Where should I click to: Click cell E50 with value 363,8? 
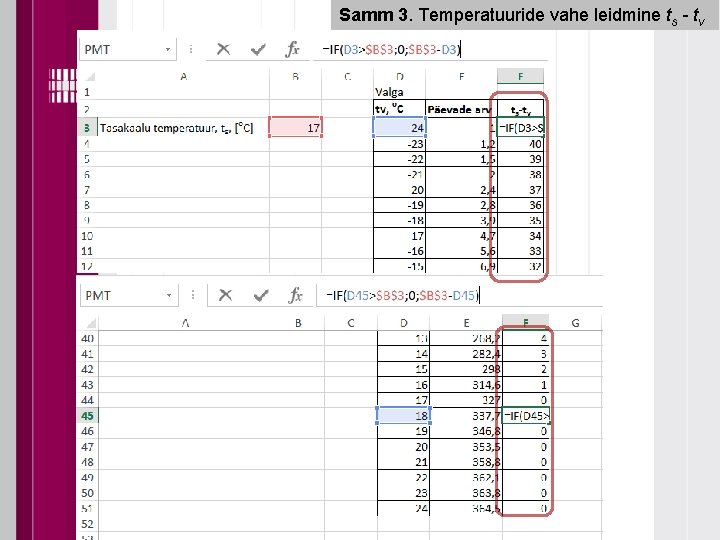pos(466,493)
